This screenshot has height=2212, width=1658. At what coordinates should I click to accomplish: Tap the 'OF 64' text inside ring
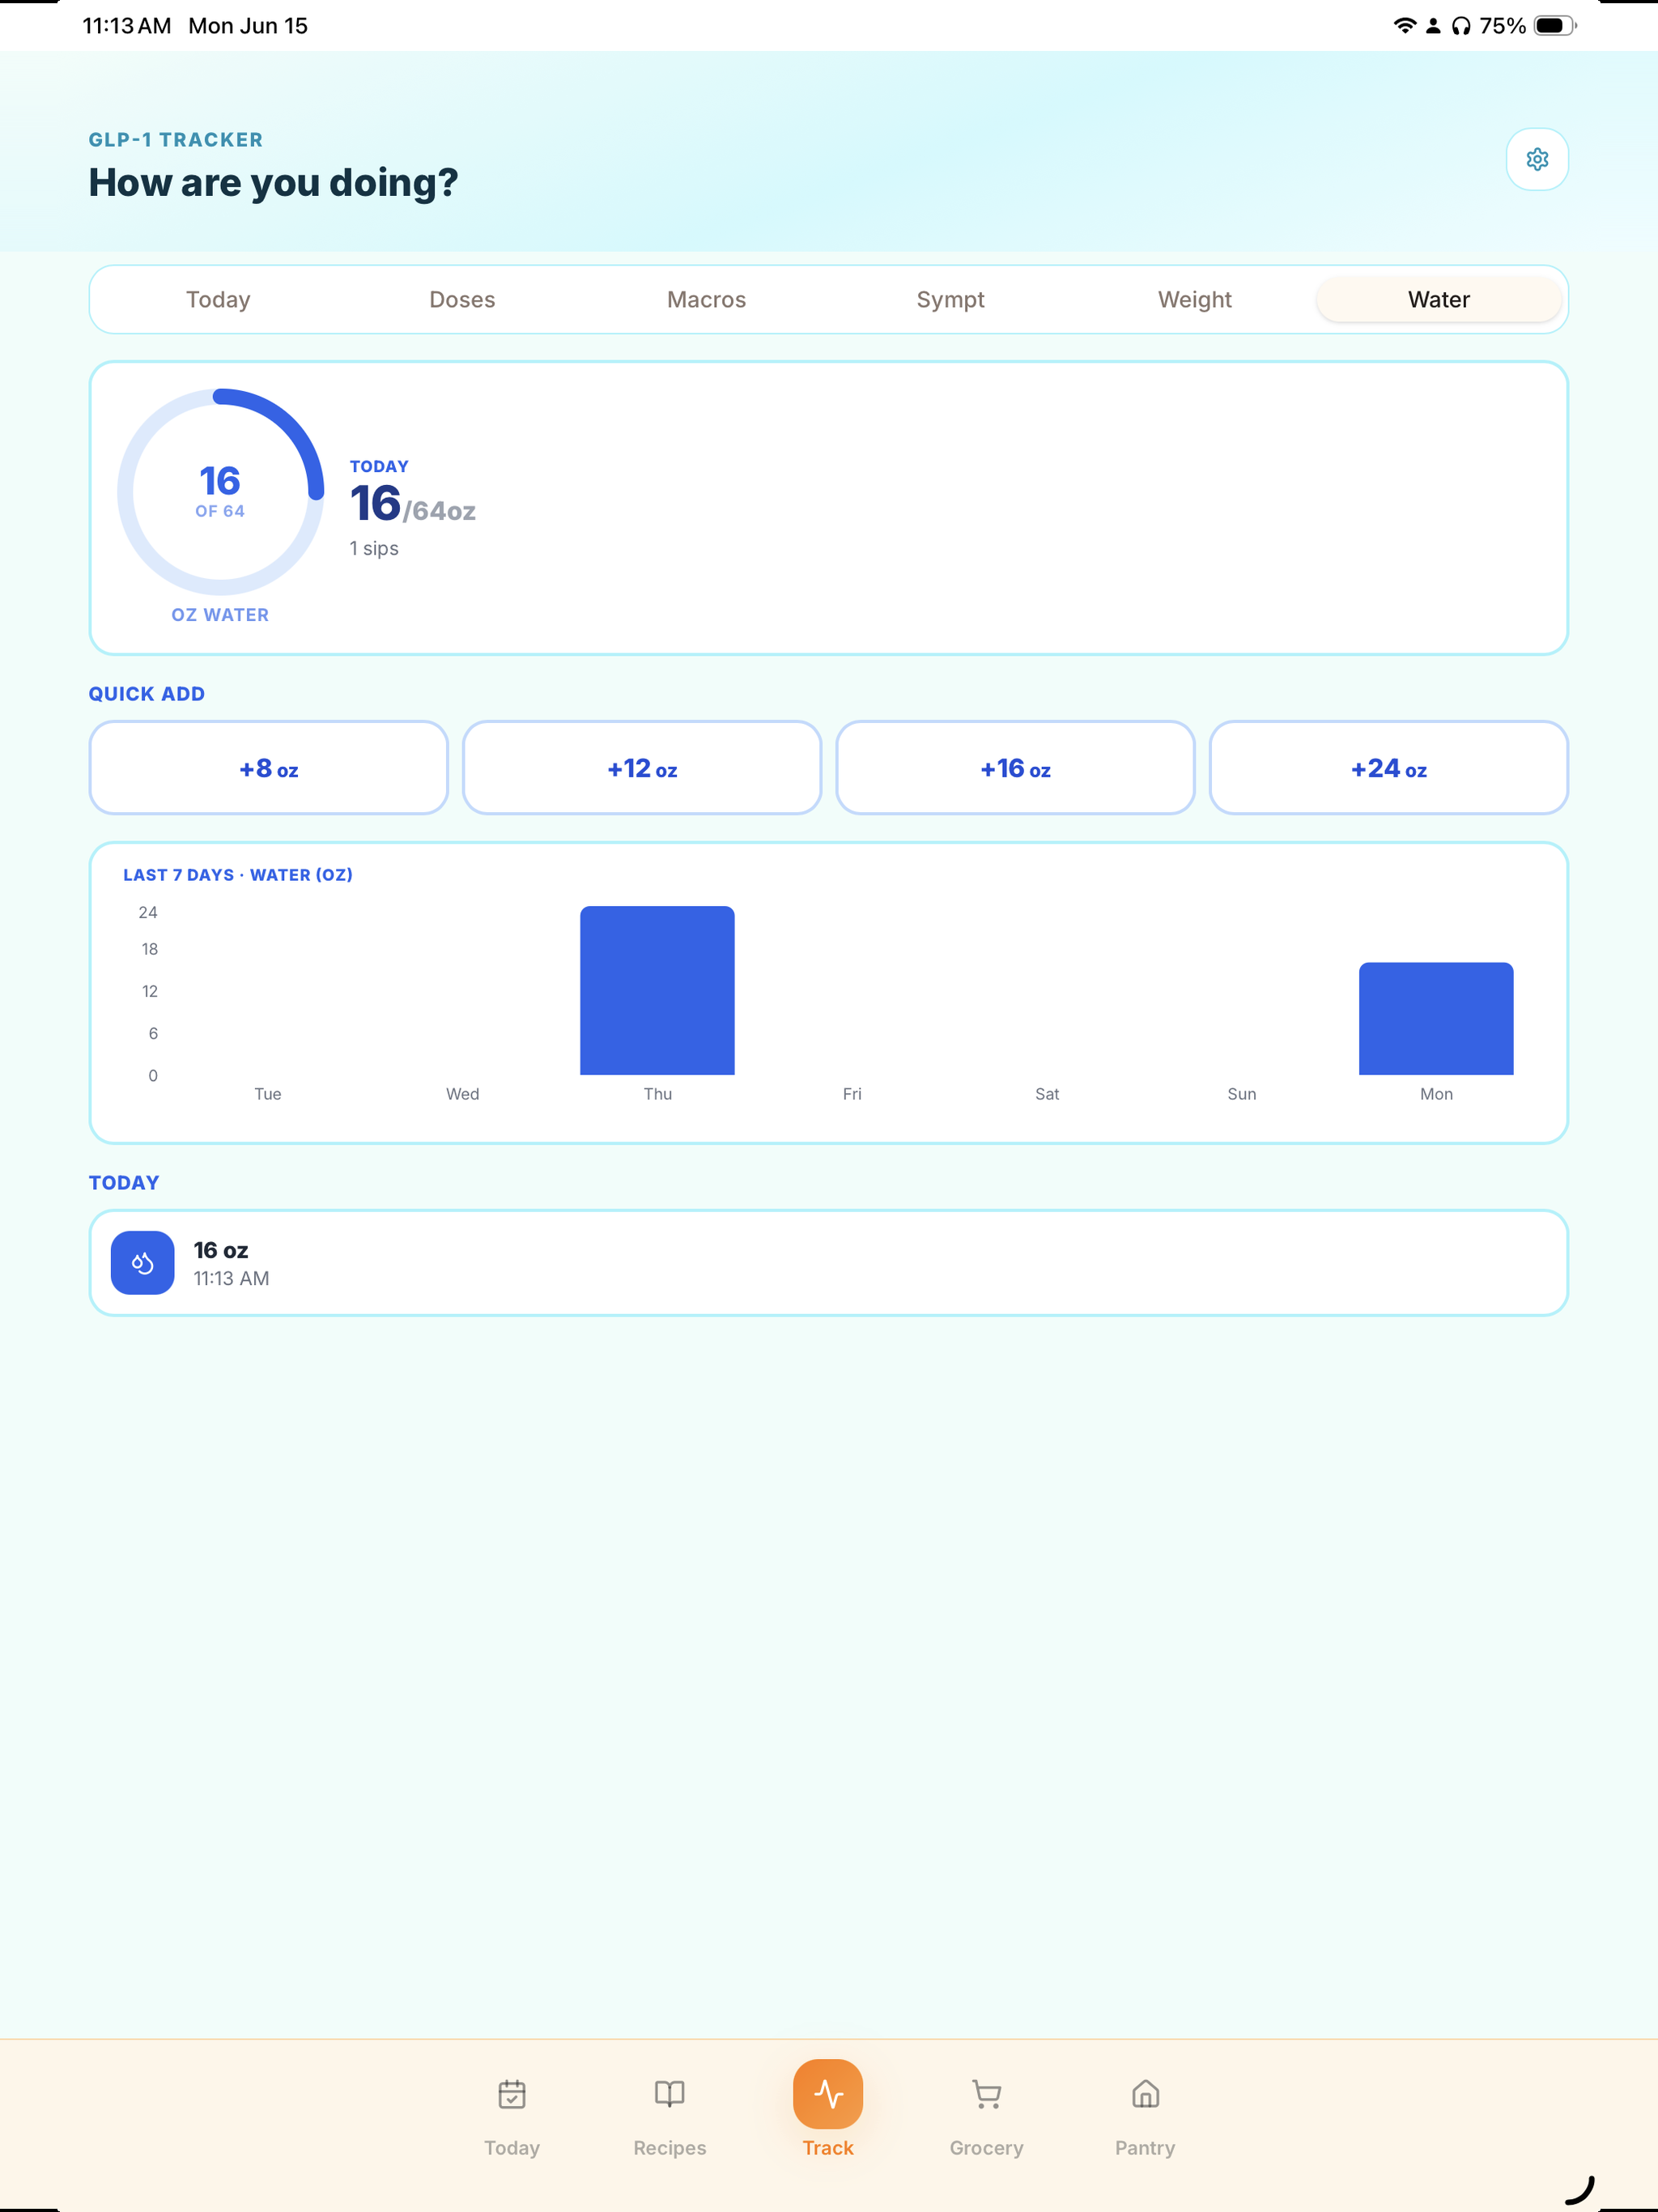tap(220, 511)
